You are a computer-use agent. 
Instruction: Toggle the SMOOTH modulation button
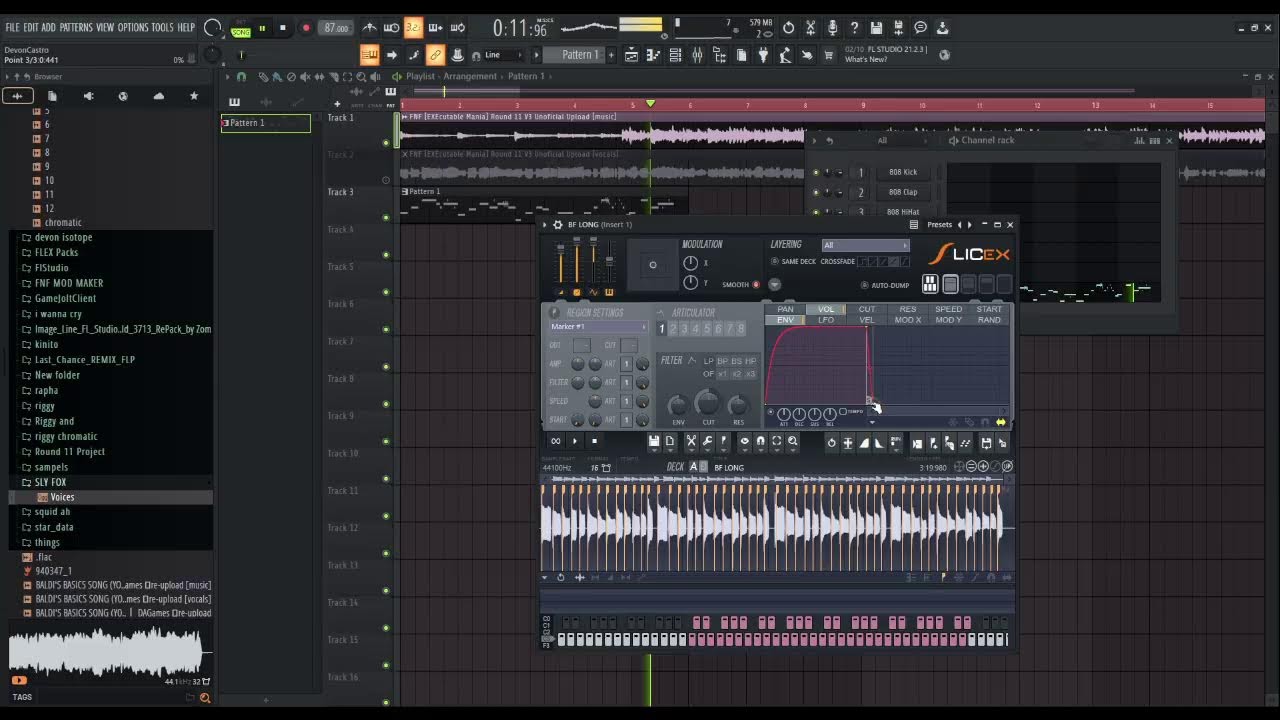click(756, 285)
